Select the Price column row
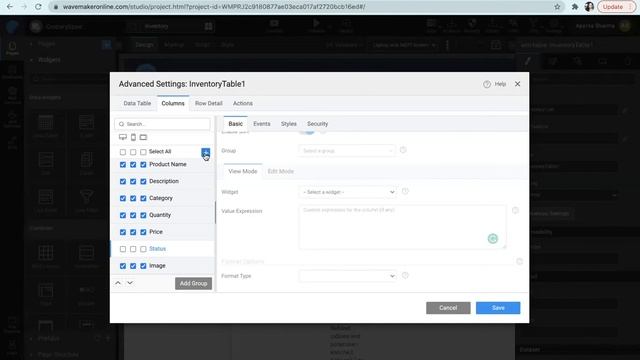The width and height of the screenshot is (640, 360). point(162,232)
